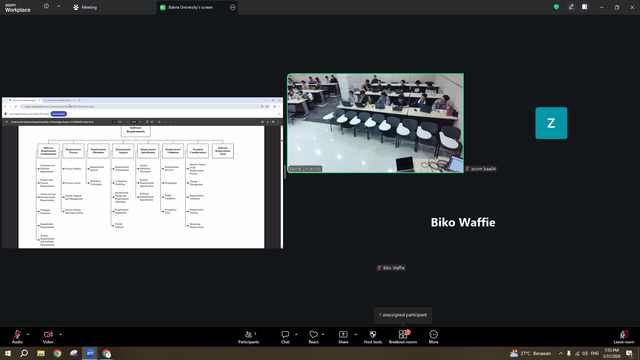The height and width of the screenshot is (360, 640).
Task: Open the Chat panel
Action: click(285, 337)
